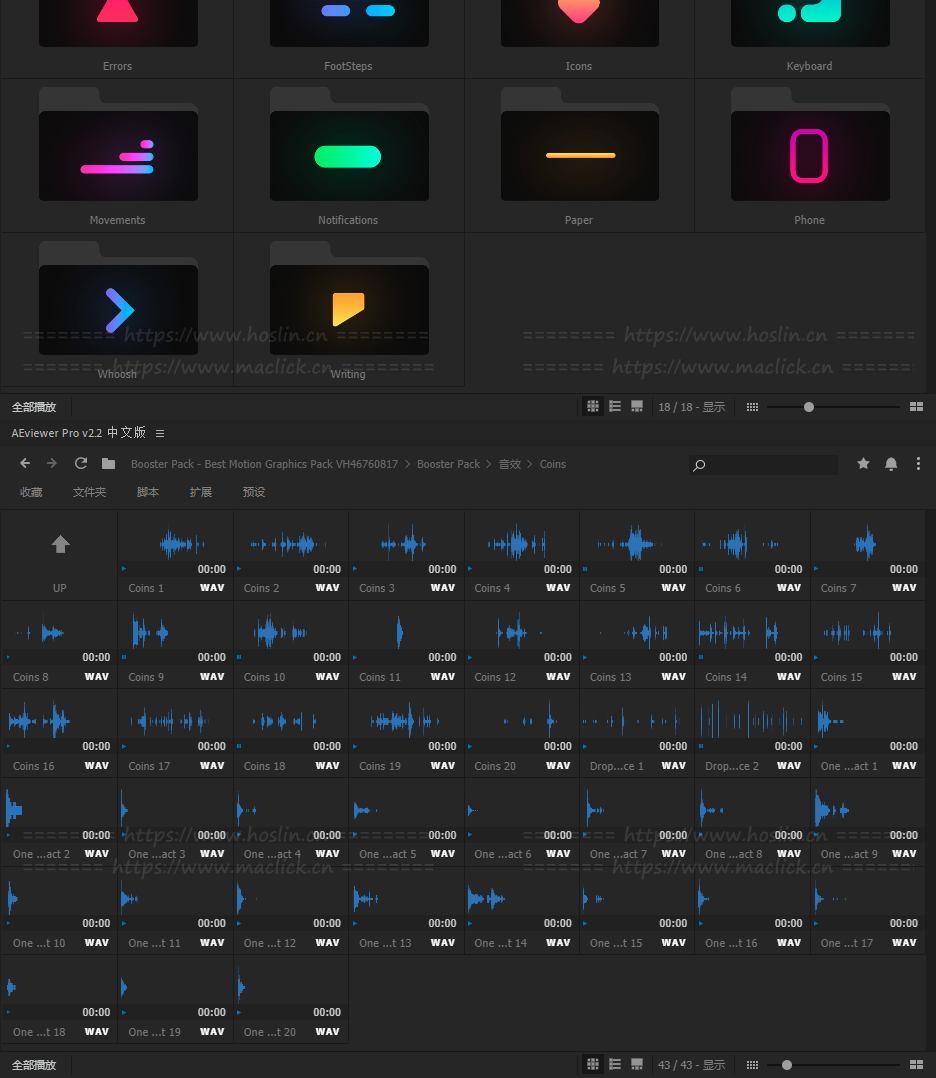Select large preview view in the 43/43 status bar

[637, 1065]
